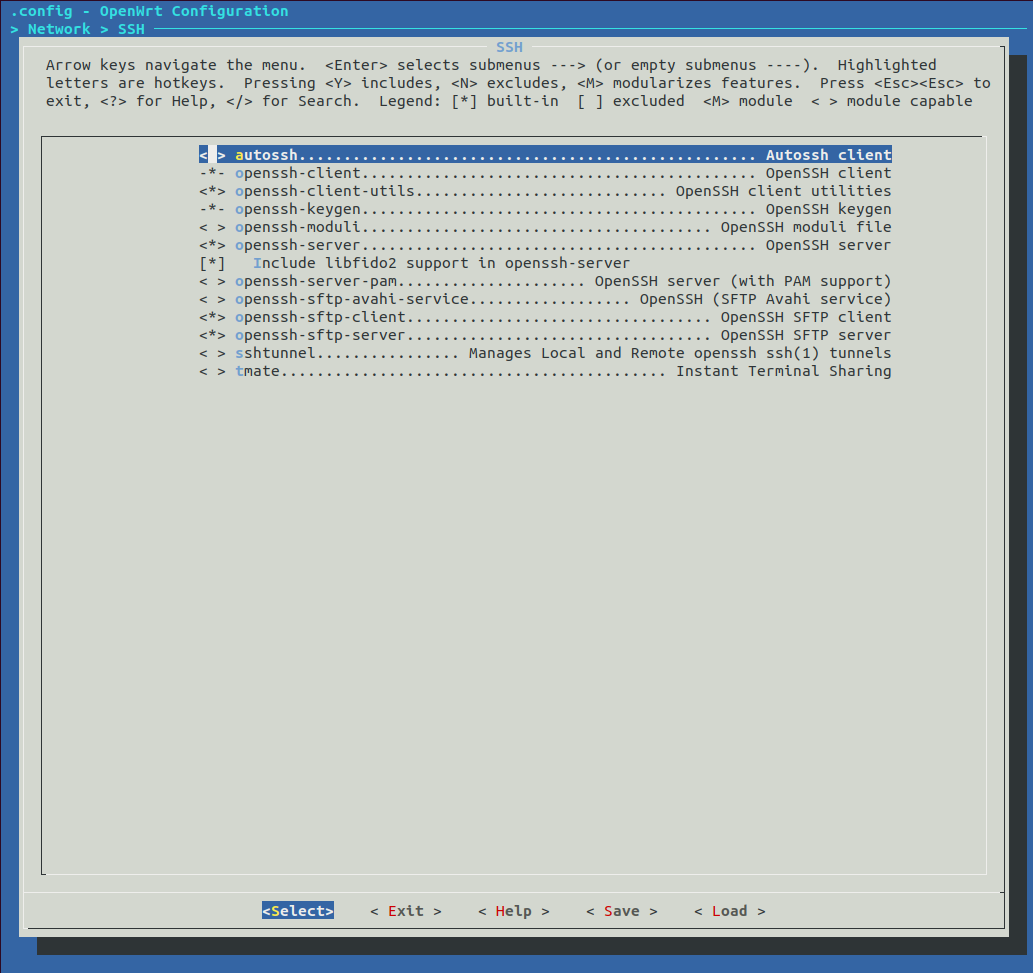Click the Select button

(298, 910)
